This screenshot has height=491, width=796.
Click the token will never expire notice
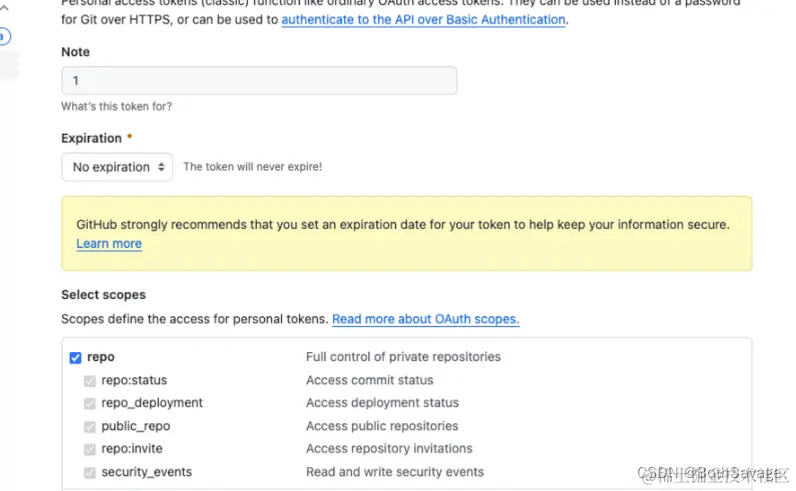click(252, 167)
